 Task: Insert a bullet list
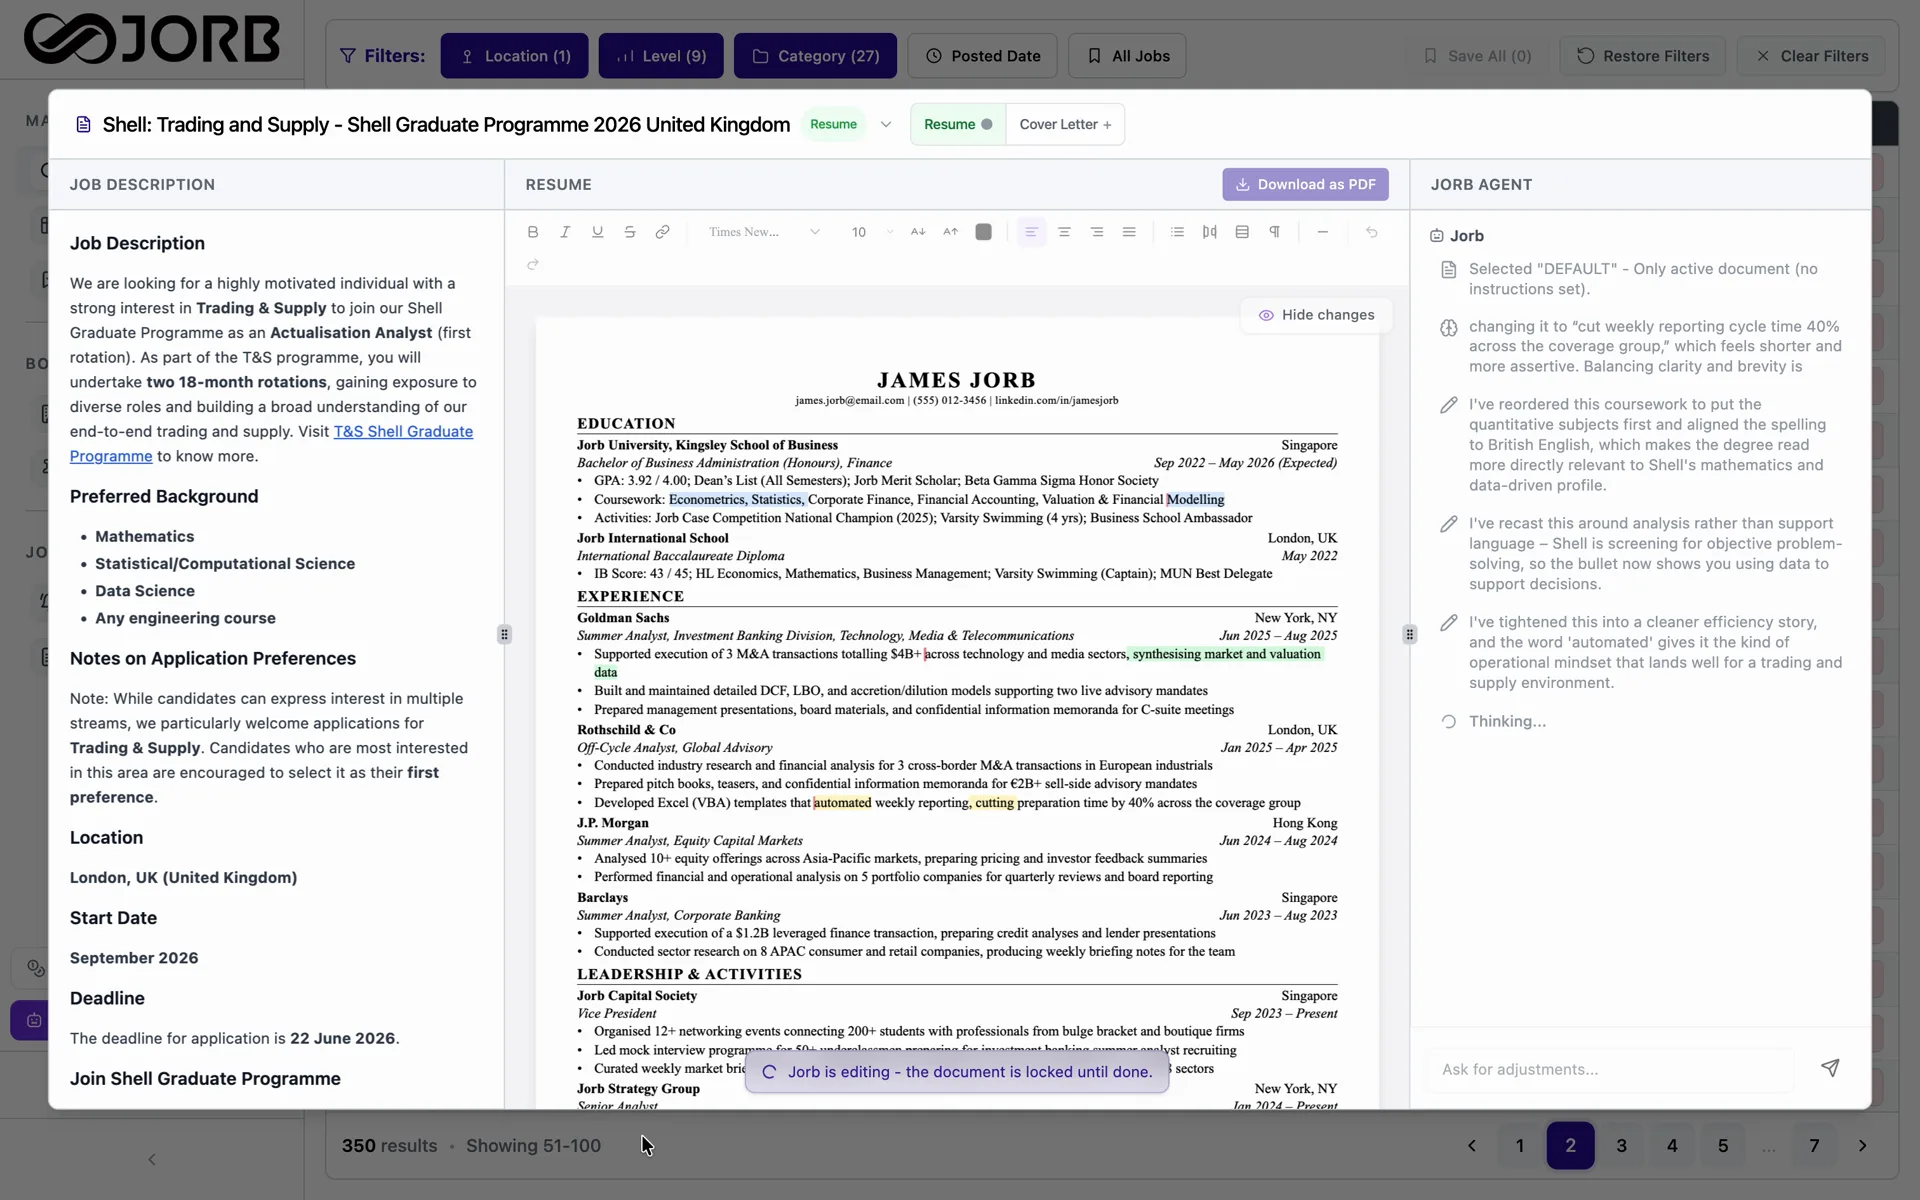tap(1178, 232)
